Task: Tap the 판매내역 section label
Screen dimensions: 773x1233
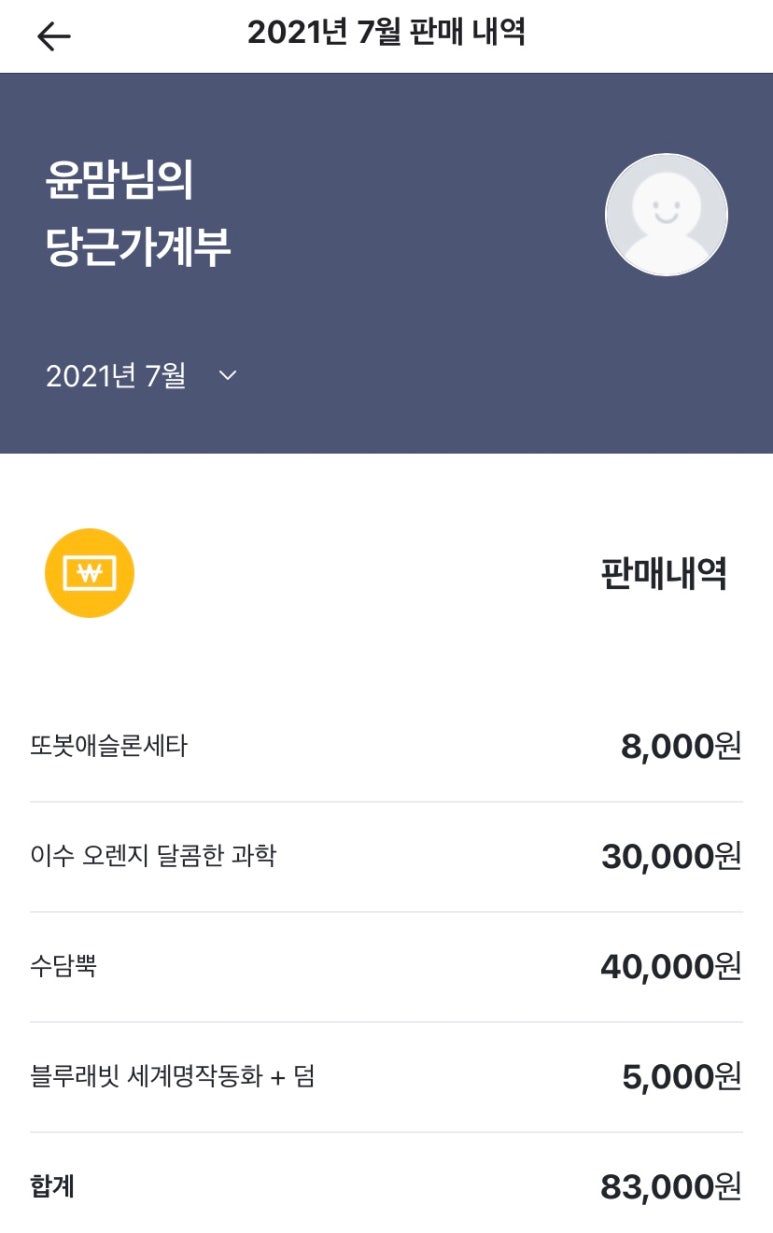Action: (663, 574)
